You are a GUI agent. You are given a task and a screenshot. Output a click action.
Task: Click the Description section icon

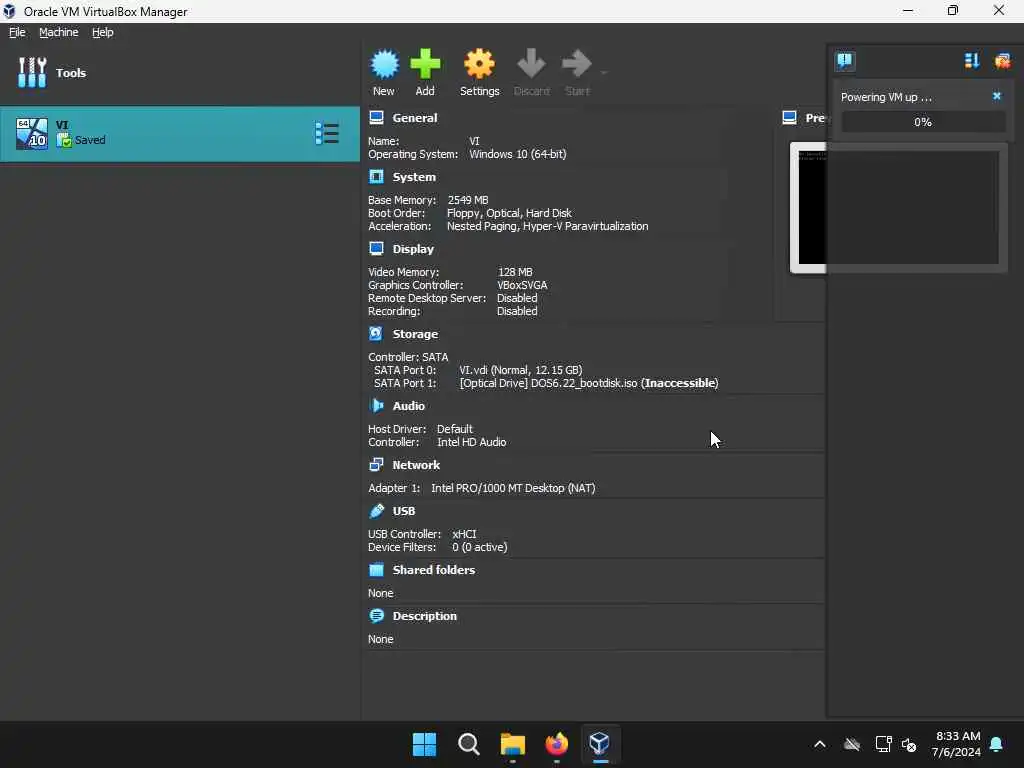[x=376, y=615]
